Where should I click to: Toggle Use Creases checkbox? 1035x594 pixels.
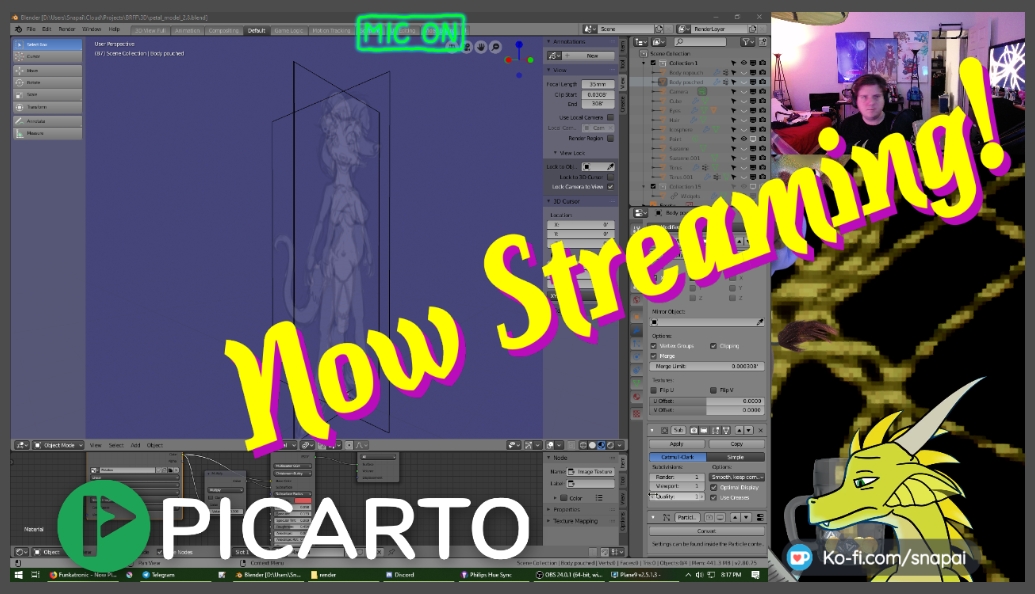point(714,497)
